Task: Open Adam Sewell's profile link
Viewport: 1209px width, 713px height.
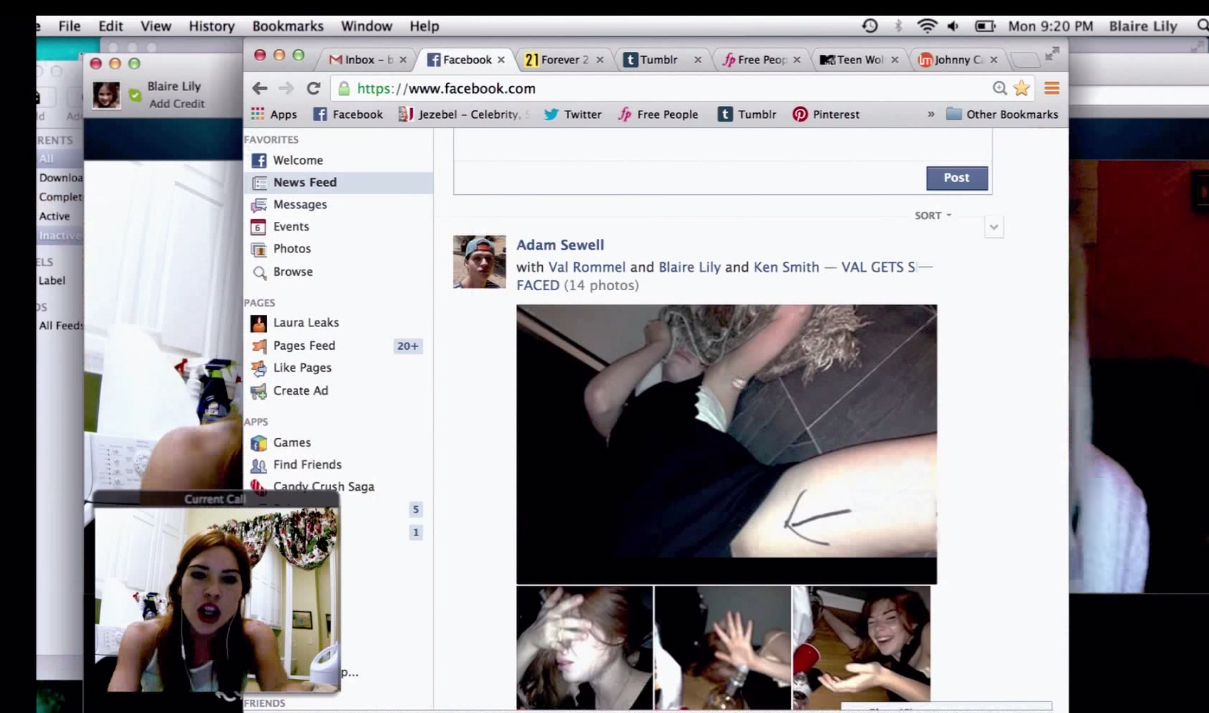Action: (560, 245)
